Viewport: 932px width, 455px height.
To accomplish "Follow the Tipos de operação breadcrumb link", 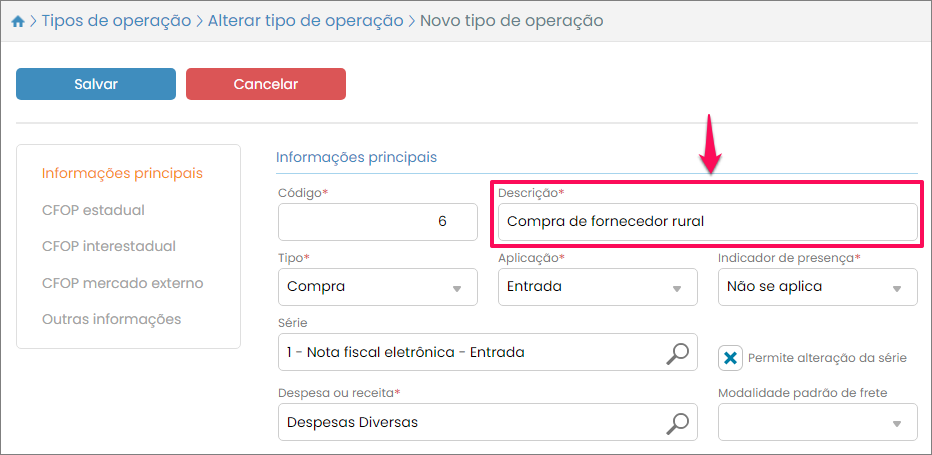I will (116, 20).
